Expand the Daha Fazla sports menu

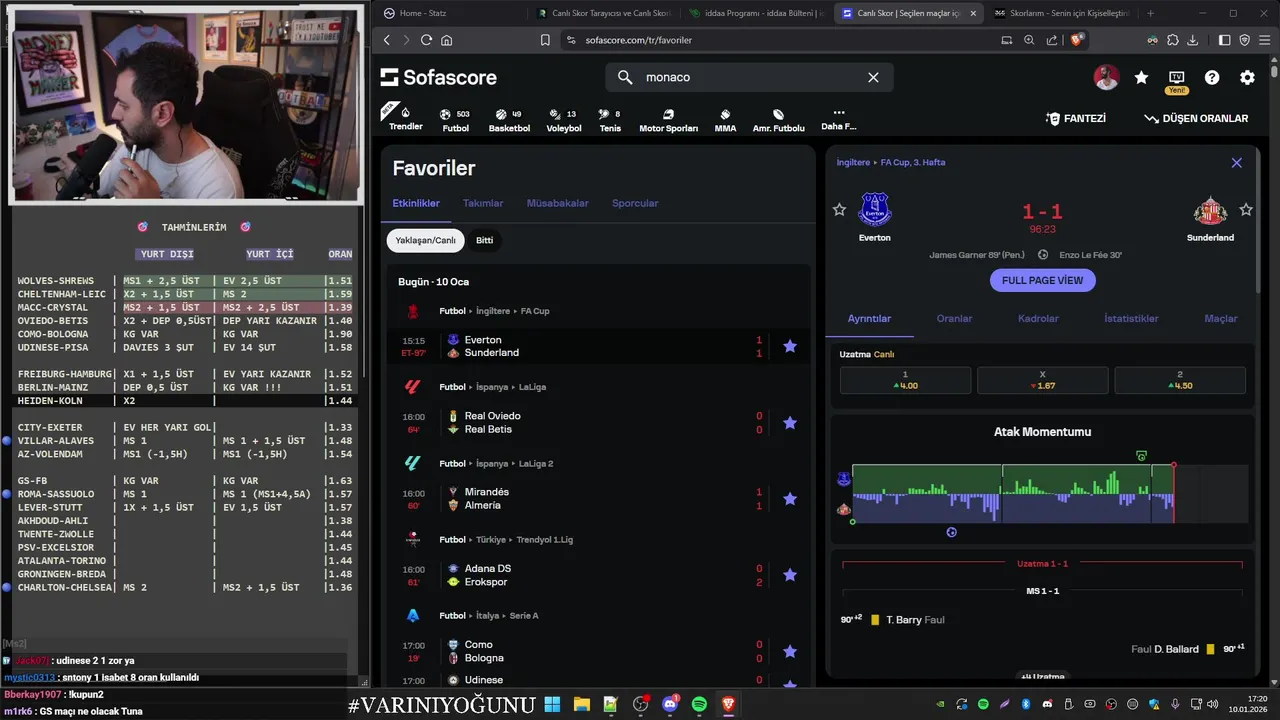(839, 120)
